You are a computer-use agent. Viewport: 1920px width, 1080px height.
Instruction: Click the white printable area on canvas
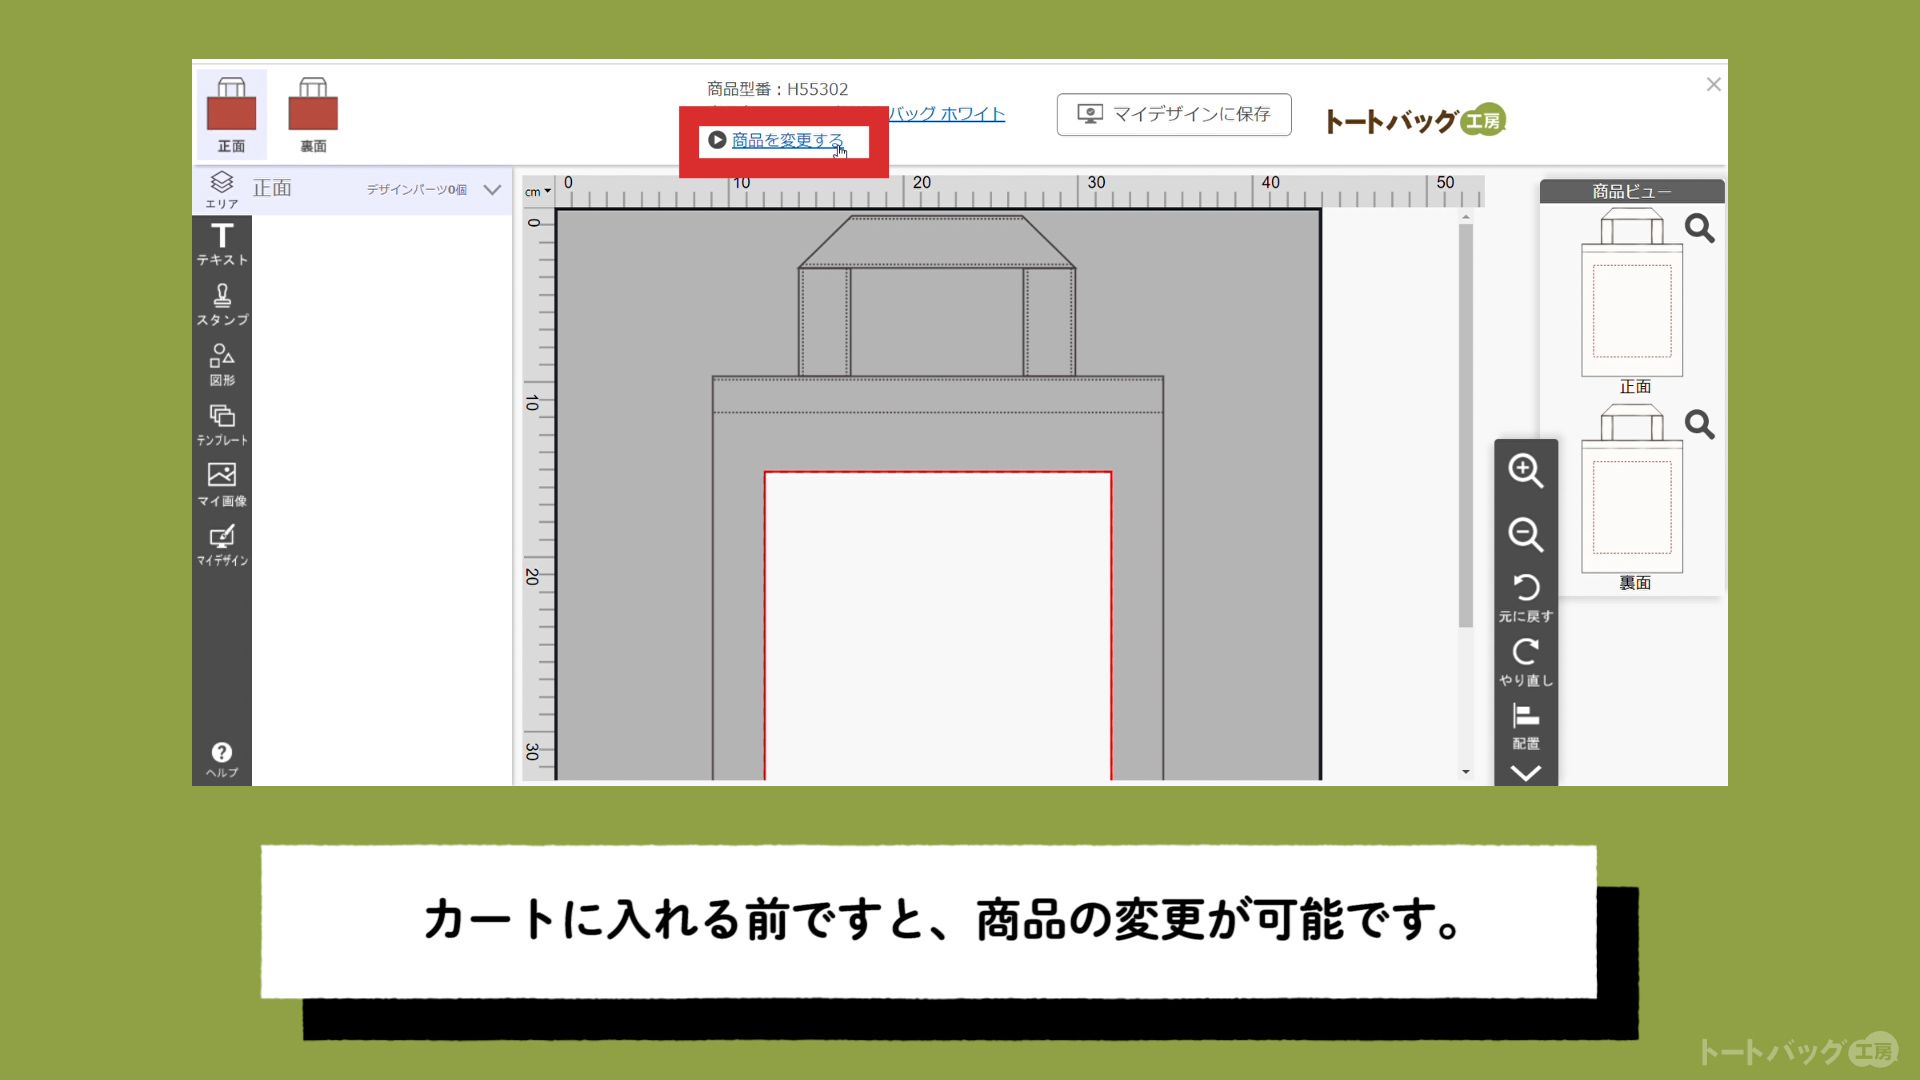tap(938, 626)
